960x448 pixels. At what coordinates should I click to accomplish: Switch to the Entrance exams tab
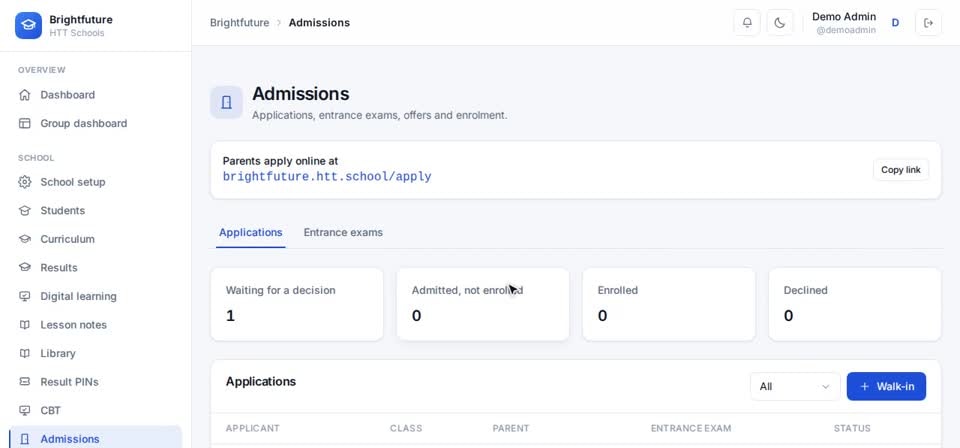(x=343, y=233)
